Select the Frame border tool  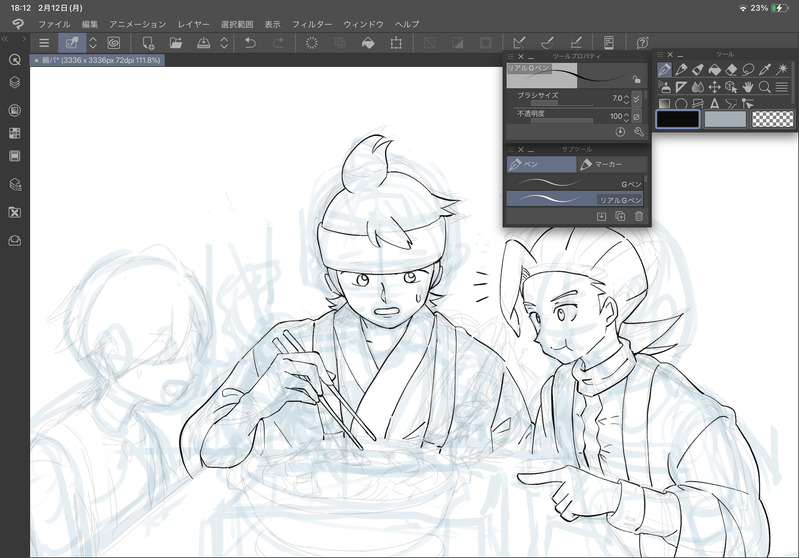point(698,104)
